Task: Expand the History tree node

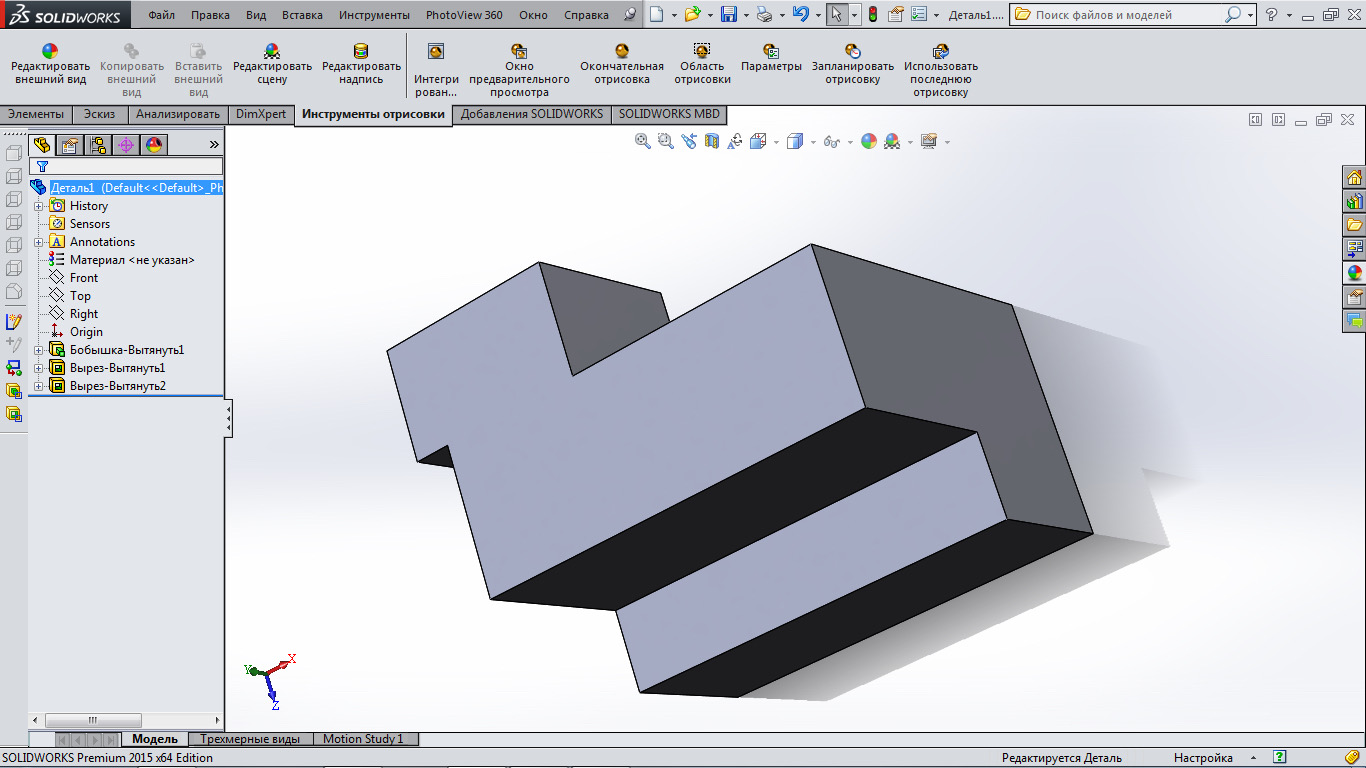Action: click(39, 206)
